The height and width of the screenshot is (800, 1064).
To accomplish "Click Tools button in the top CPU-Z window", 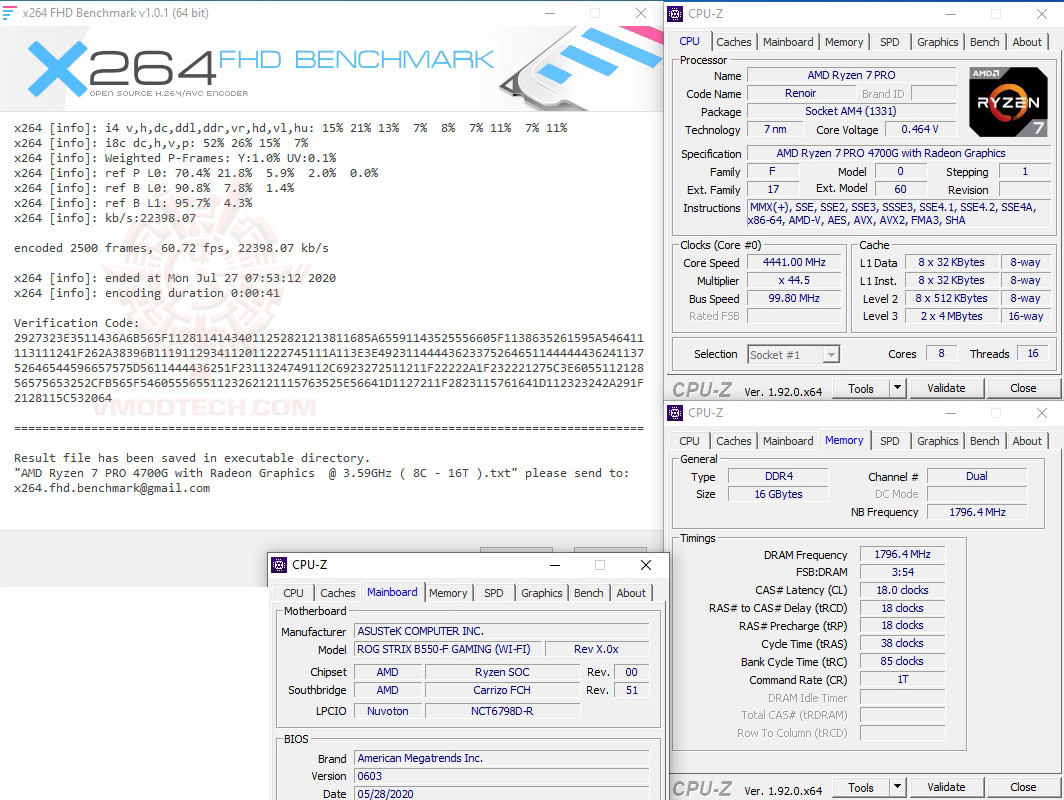I will click(x=860, y=388).
